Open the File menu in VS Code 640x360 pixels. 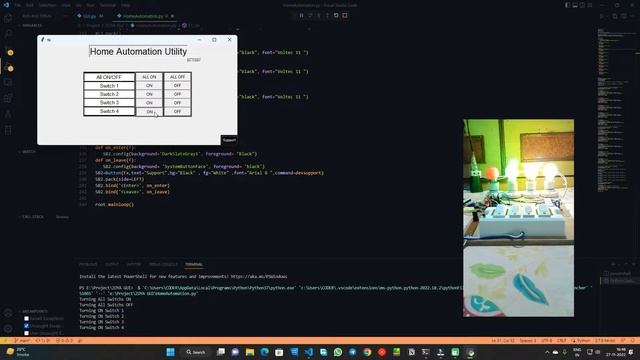(x=18, y=5)
